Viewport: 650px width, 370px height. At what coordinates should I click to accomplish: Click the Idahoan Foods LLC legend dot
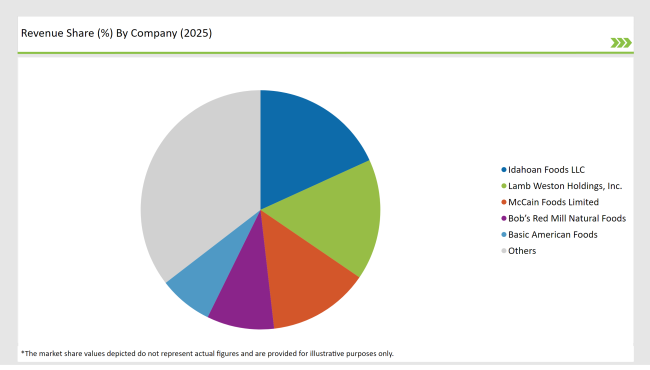(x=504, y=170)
